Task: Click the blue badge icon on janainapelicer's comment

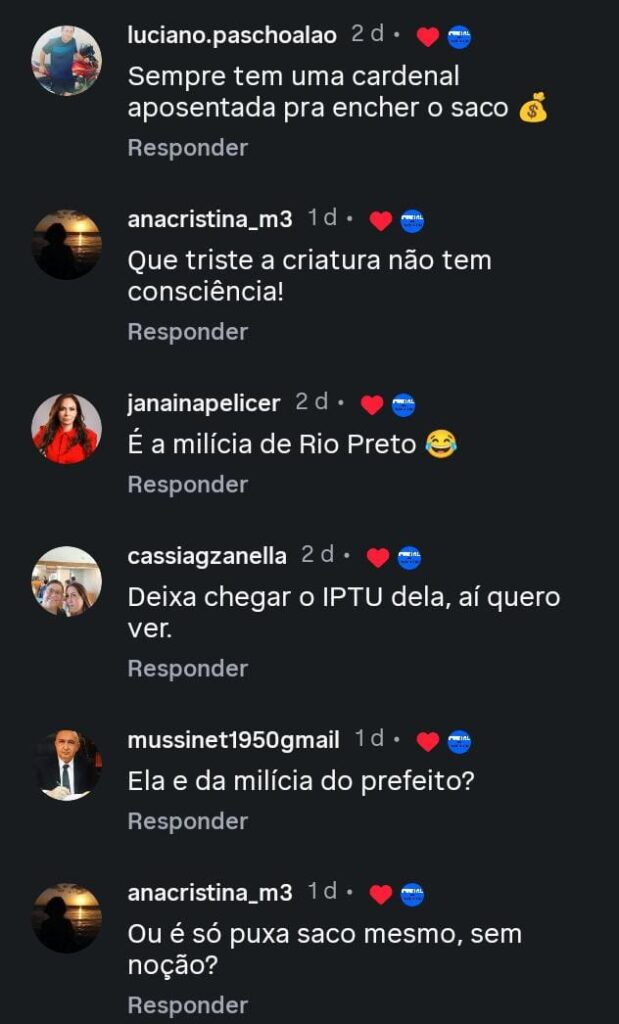Action: coord(404,405)
